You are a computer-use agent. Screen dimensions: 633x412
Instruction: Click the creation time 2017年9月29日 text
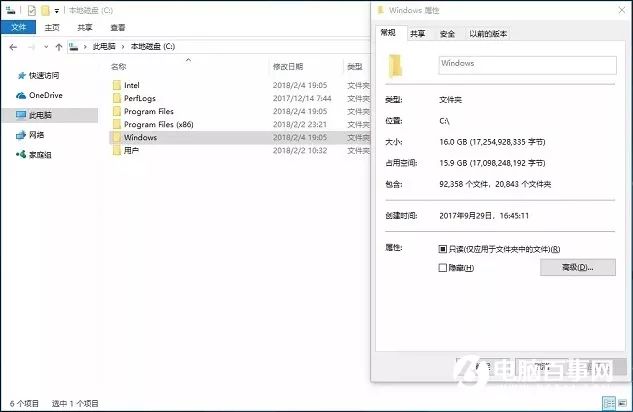pyautogui.click(x=484, y=216)
